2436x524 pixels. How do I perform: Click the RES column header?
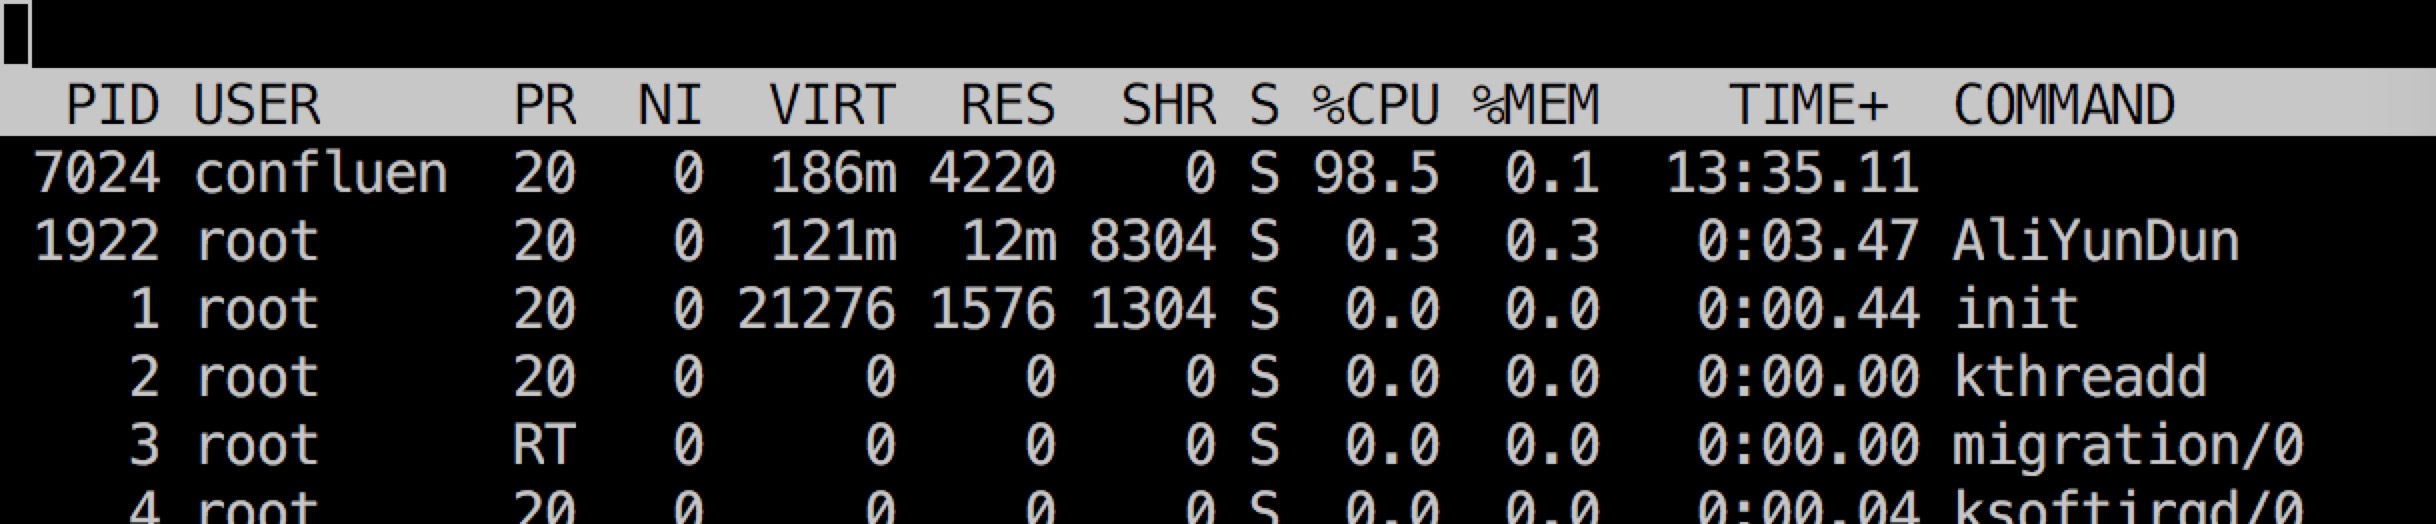point(1009,105)
